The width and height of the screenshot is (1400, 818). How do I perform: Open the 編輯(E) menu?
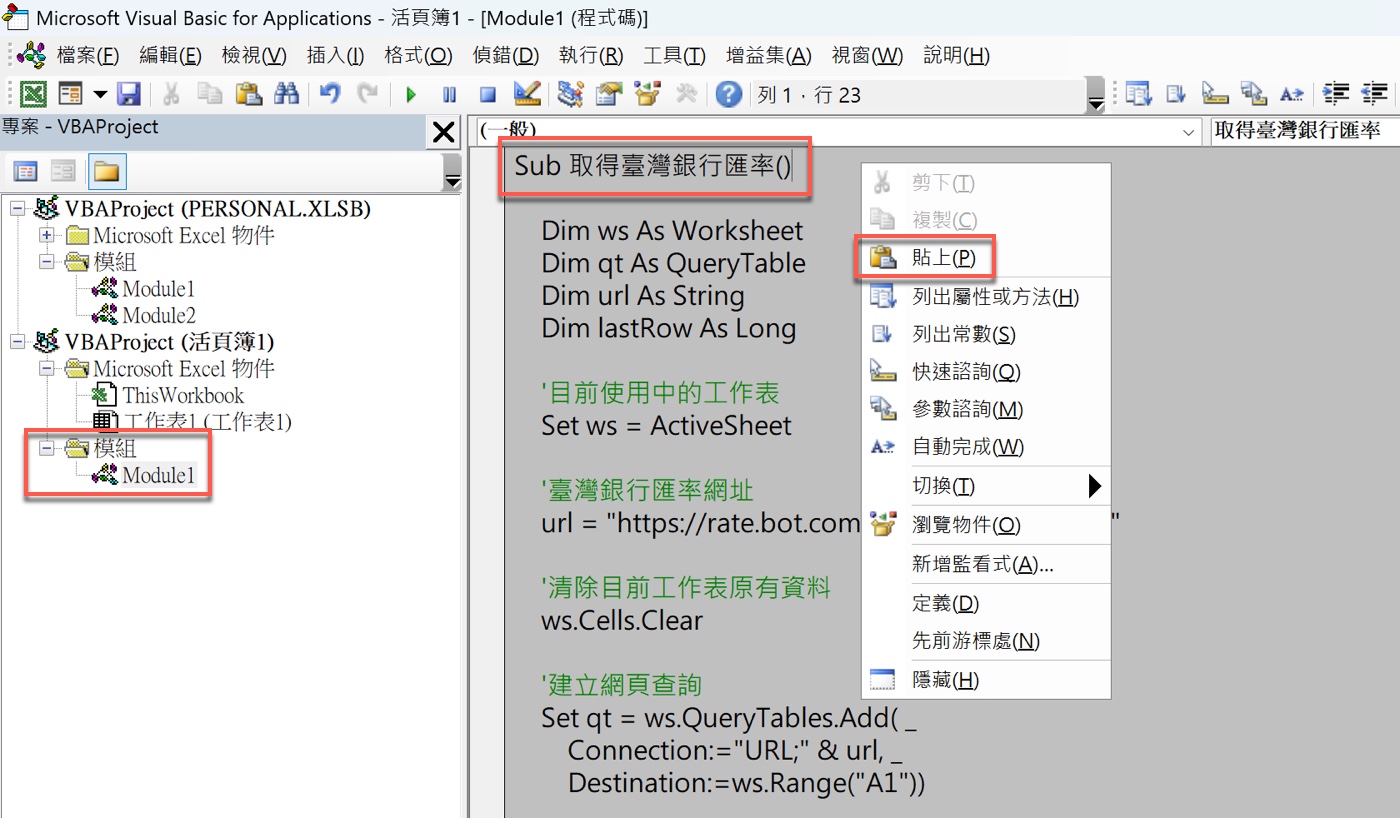pyautogui.click(x=171, y=55)
